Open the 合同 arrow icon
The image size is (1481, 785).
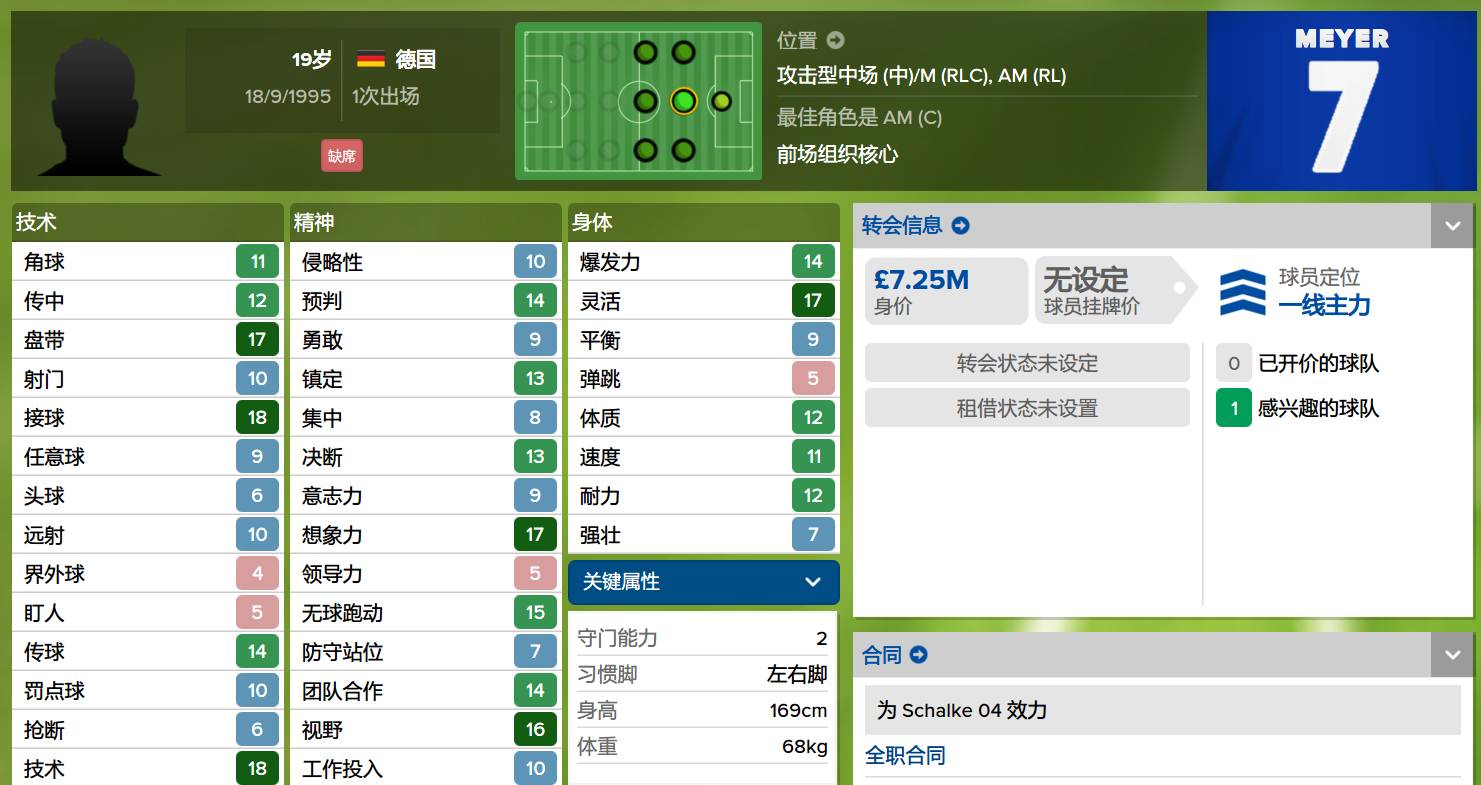(x=917, y=655)
